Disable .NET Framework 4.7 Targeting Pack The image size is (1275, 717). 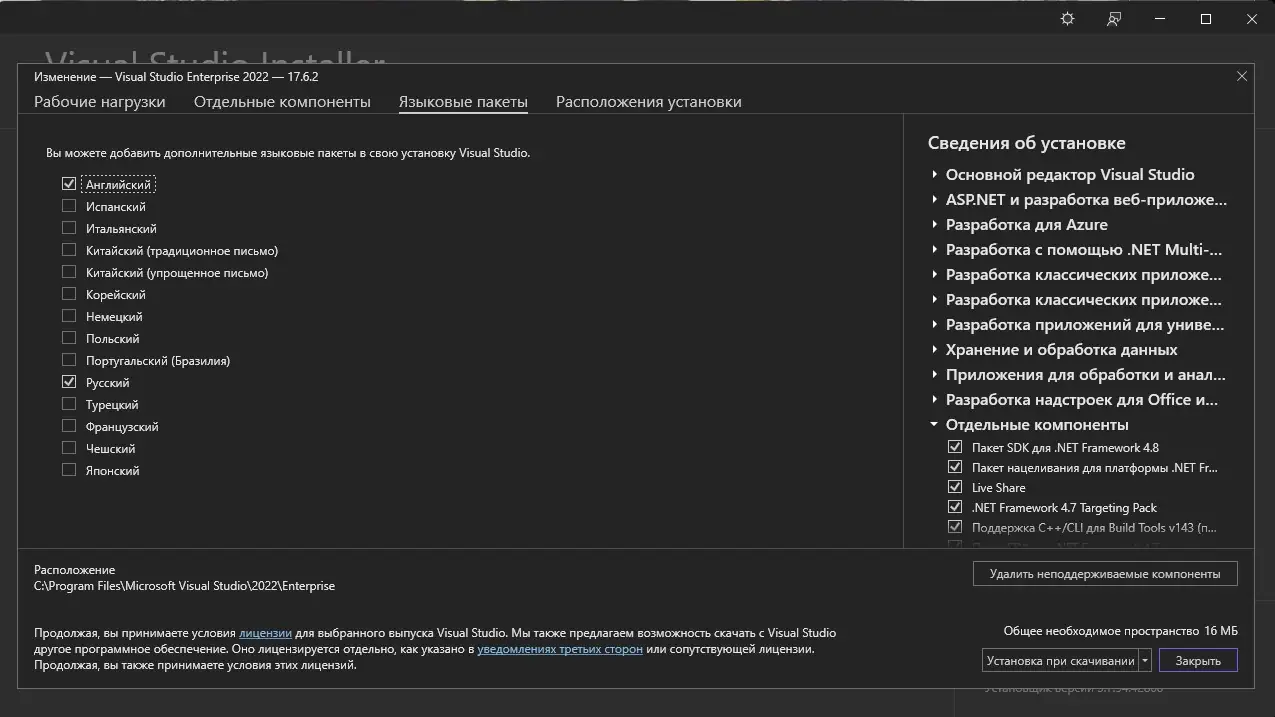955,507
